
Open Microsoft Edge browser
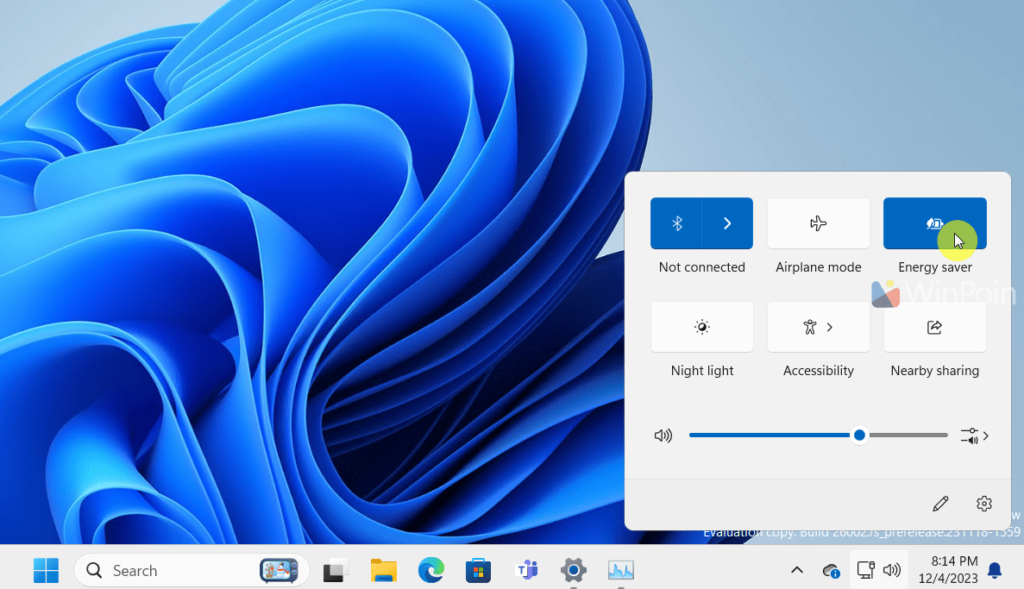tap(431, 571)
